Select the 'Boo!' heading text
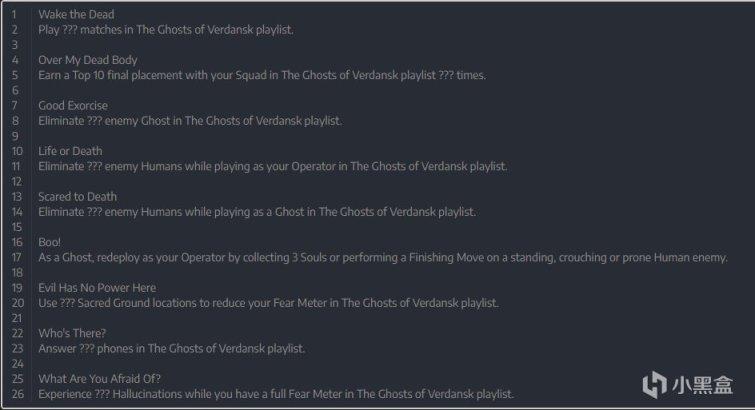 tap(50, 242)
